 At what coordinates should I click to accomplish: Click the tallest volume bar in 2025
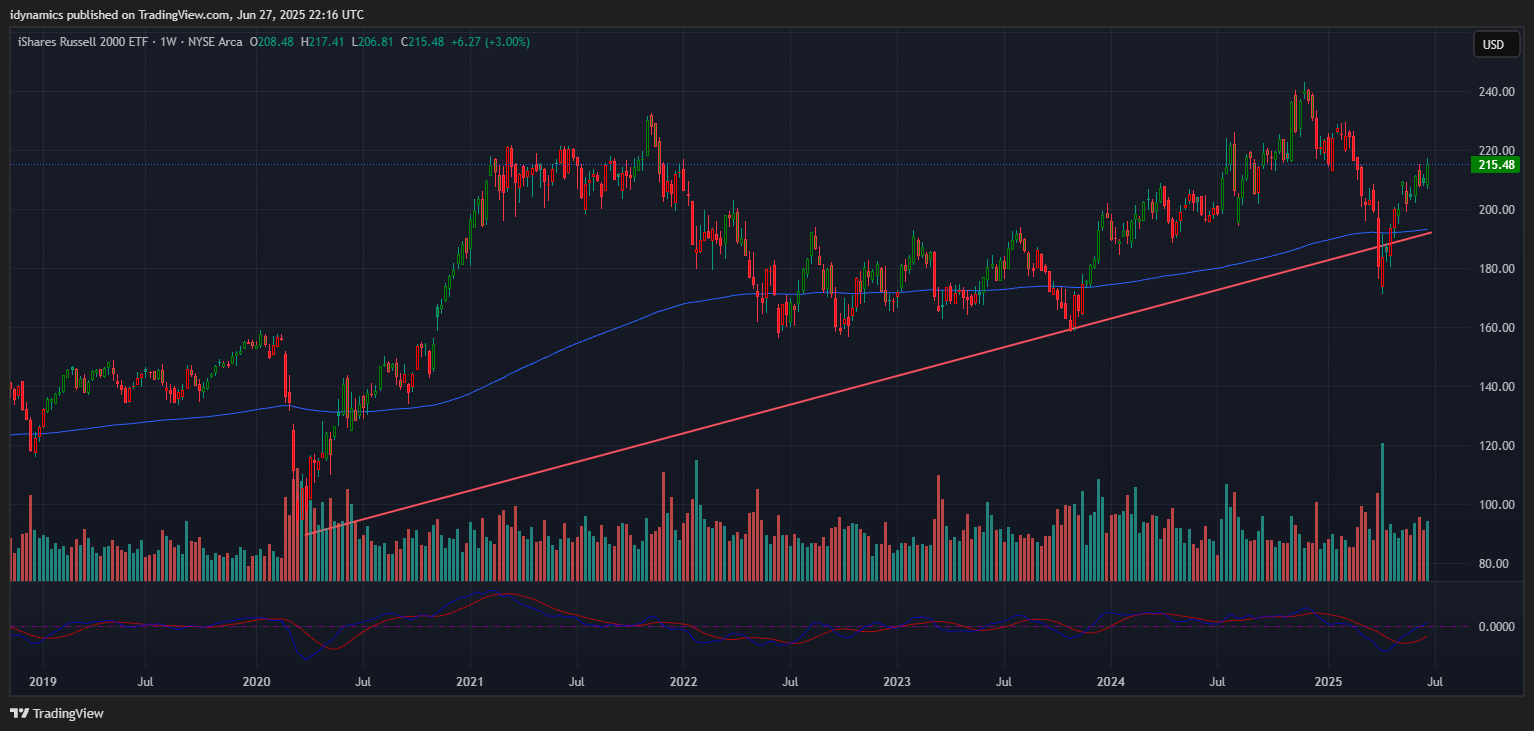point(1382,512)
